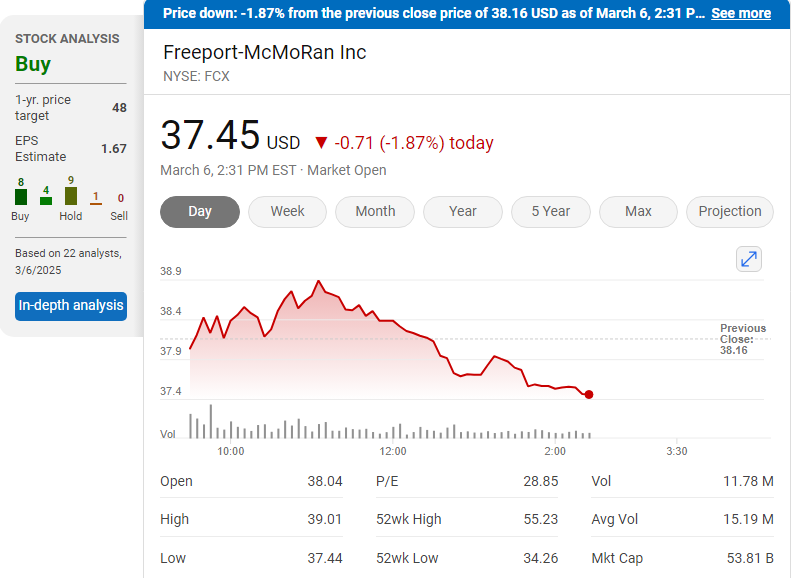Show the 5 Year price chart
This screenshot has width=797, height=578.
[551, 211]
